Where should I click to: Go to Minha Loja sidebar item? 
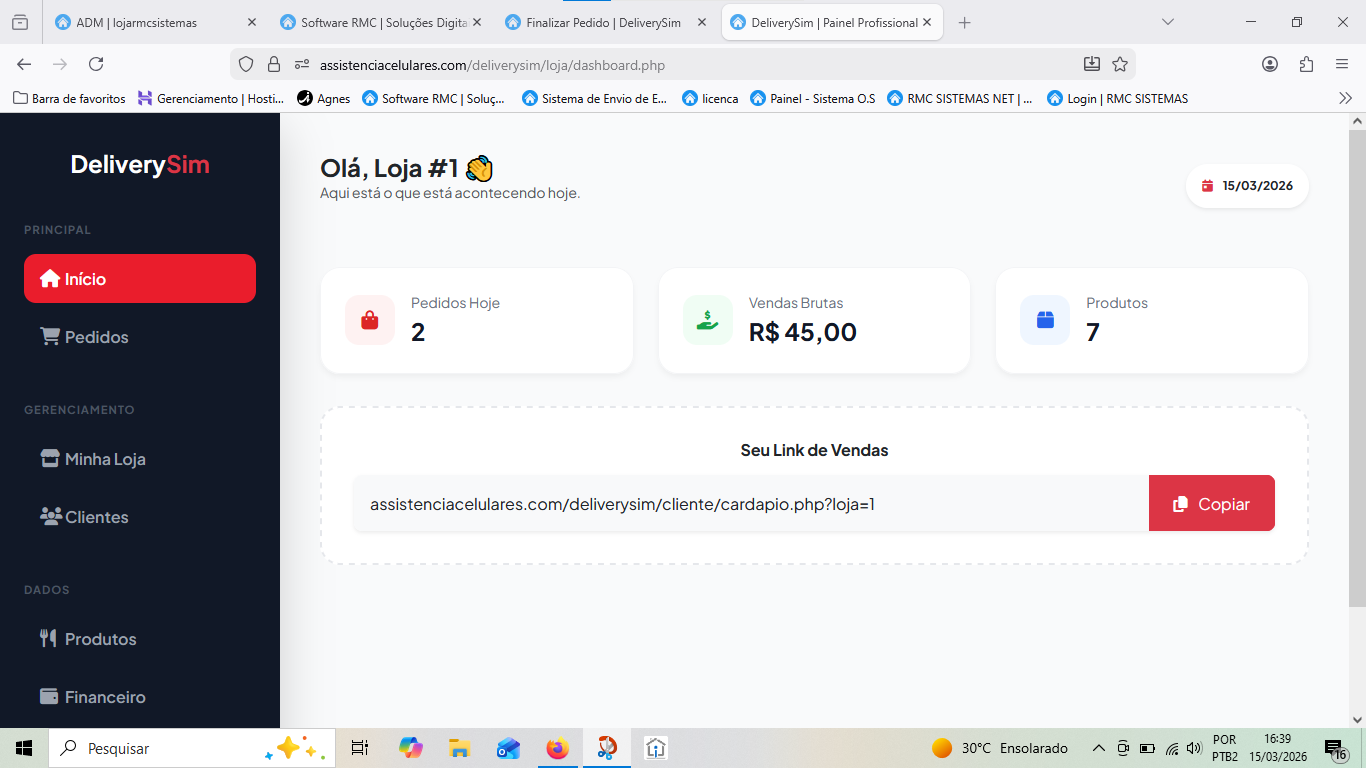click(x=104, y=459)
